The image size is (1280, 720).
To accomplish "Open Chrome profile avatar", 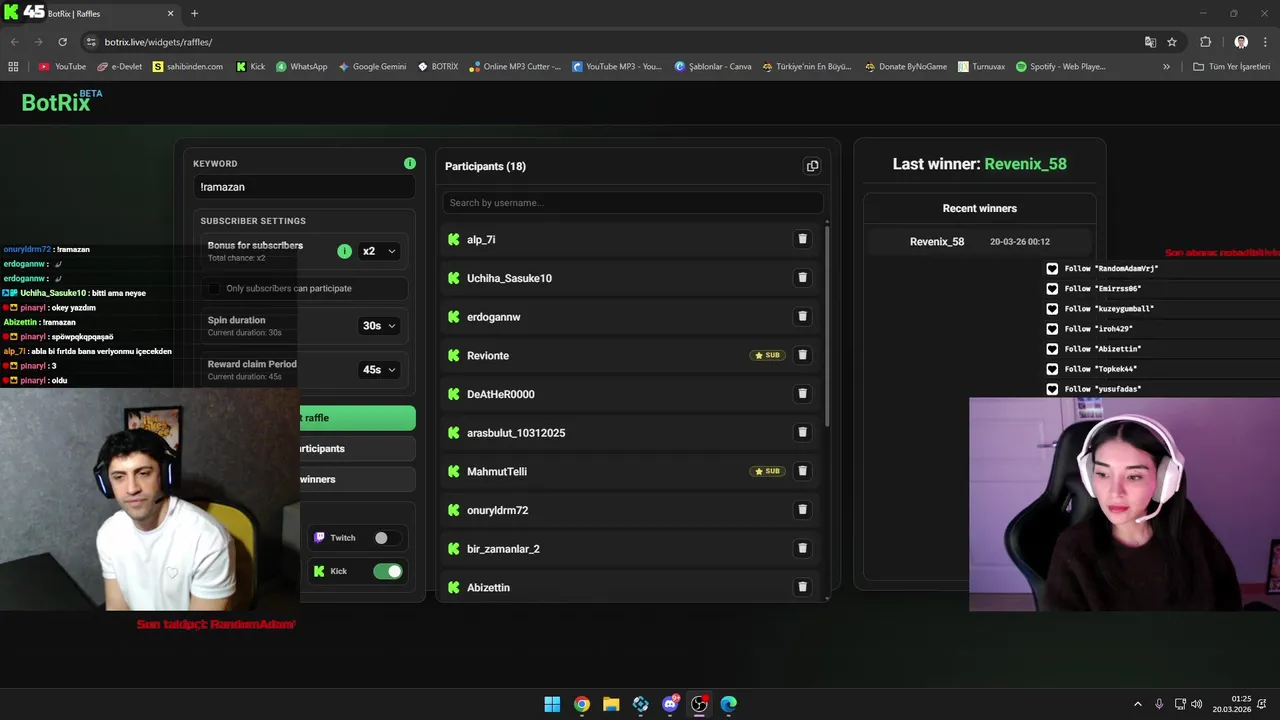I will pos(1241,42).
